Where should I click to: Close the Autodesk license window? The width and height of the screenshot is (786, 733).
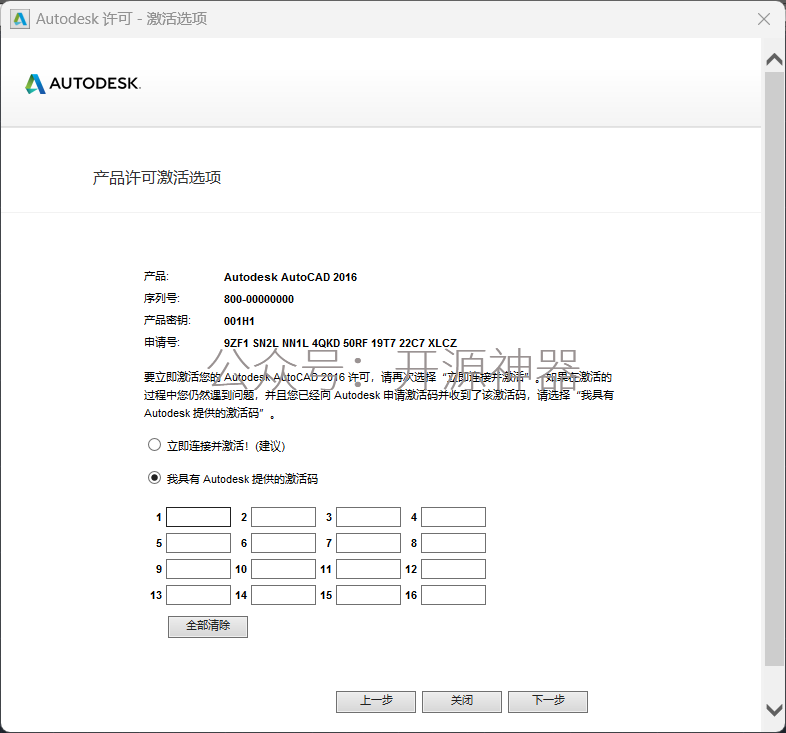coord(764,19)
